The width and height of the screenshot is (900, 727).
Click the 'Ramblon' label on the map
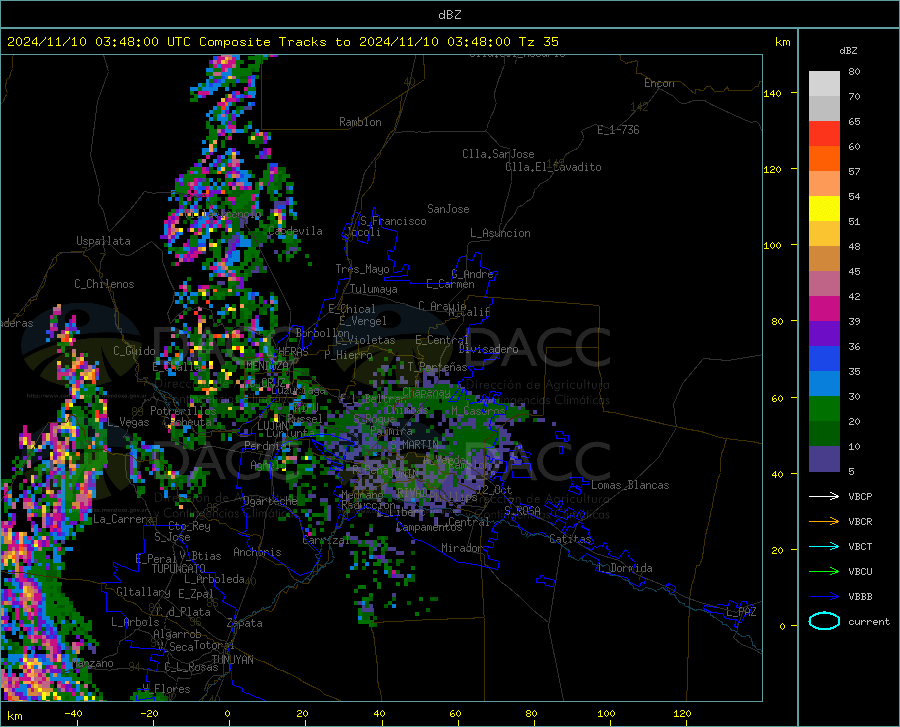click(360, 122)
